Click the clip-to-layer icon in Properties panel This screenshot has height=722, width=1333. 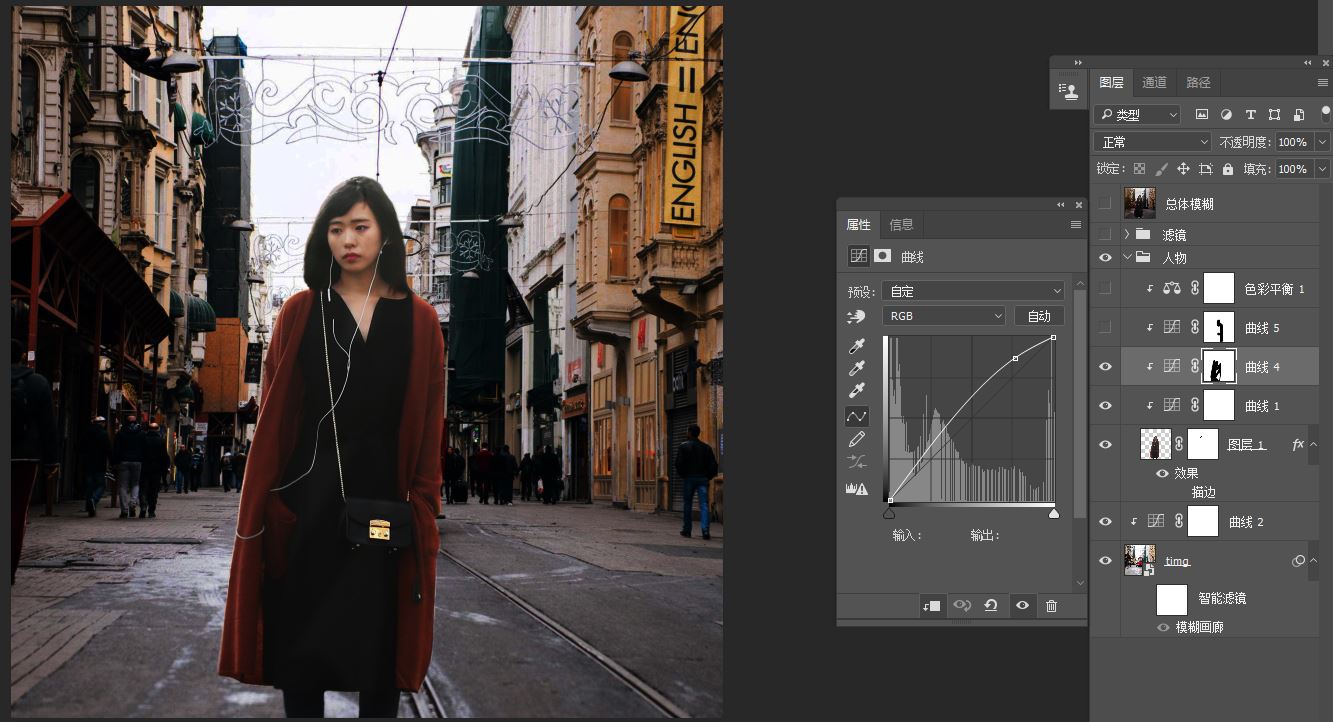[x=931, y=605]
